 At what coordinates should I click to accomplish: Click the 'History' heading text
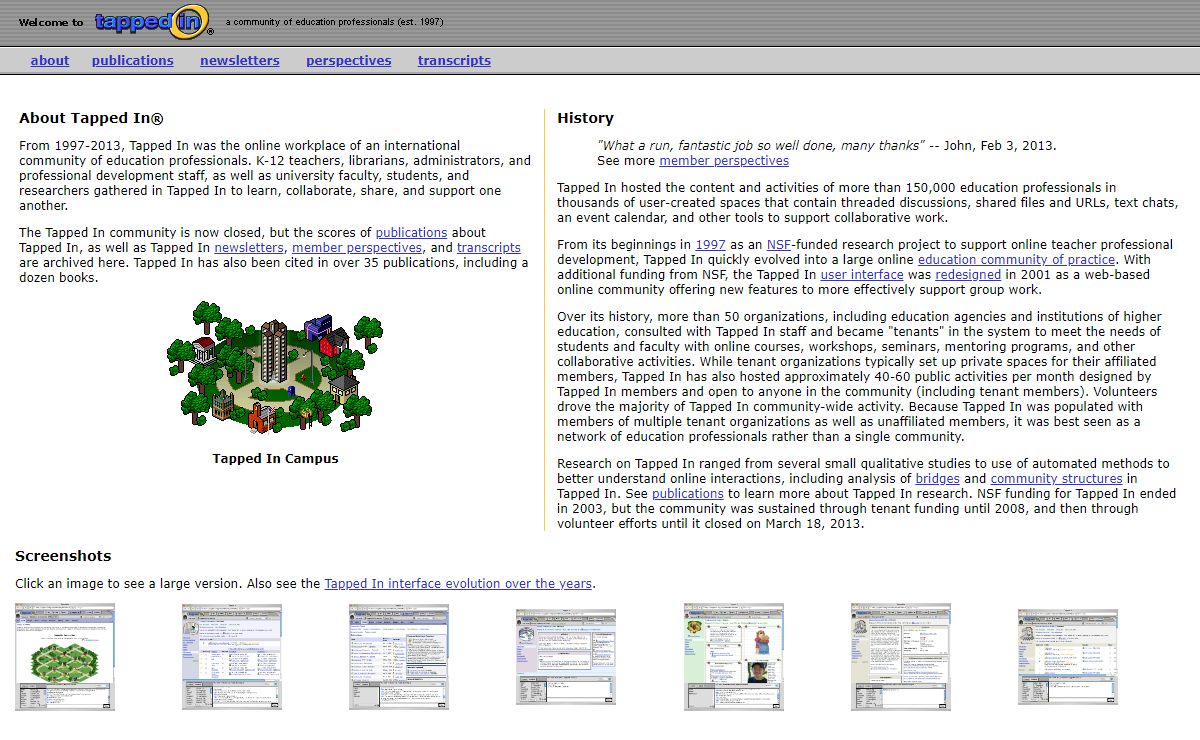pyautogui.click(x=585, y=118)
